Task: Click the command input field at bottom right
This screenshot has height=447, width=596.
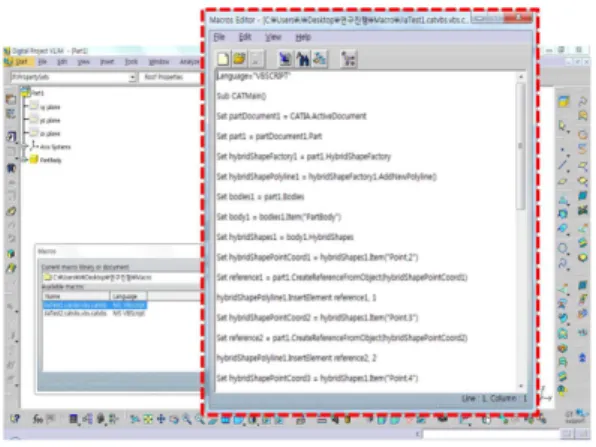Action: click(491, 434)
